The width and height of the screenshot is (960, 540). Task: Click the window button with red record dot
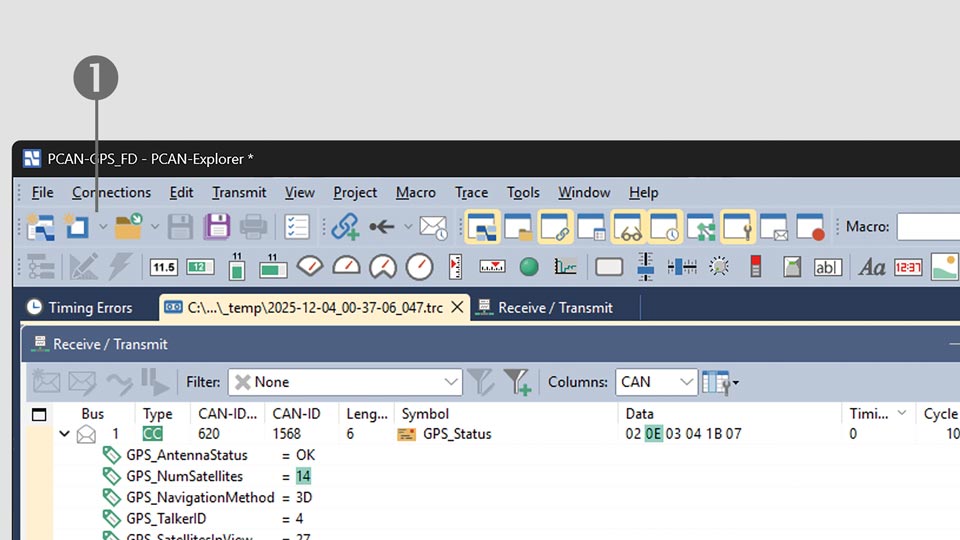pos(811,227)
